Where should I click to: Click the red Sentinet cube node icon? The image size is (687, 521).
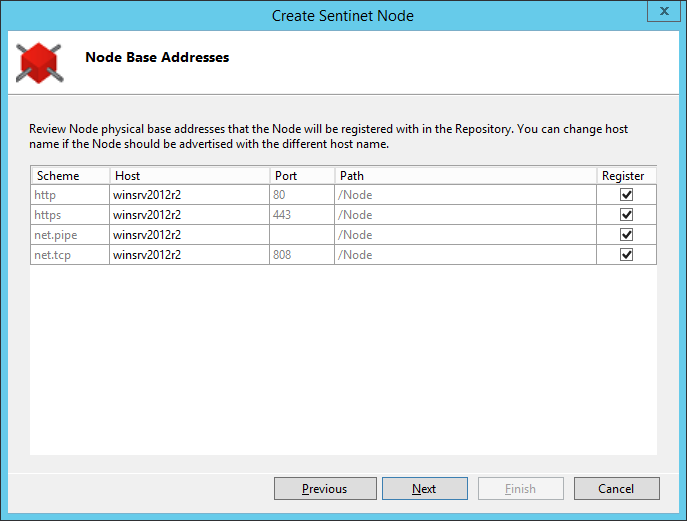[x=39, y=63]
